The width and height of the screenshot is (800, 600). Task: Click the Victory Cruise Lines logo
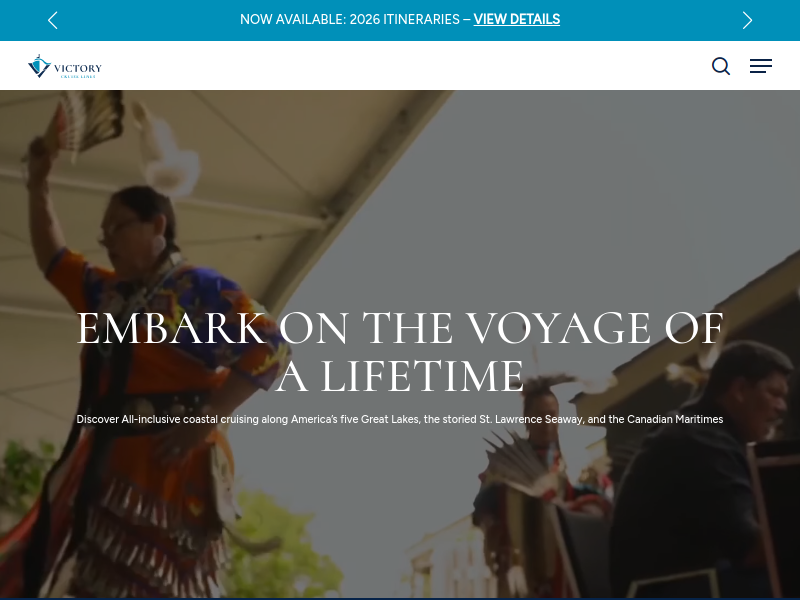(x=65, y=66)
